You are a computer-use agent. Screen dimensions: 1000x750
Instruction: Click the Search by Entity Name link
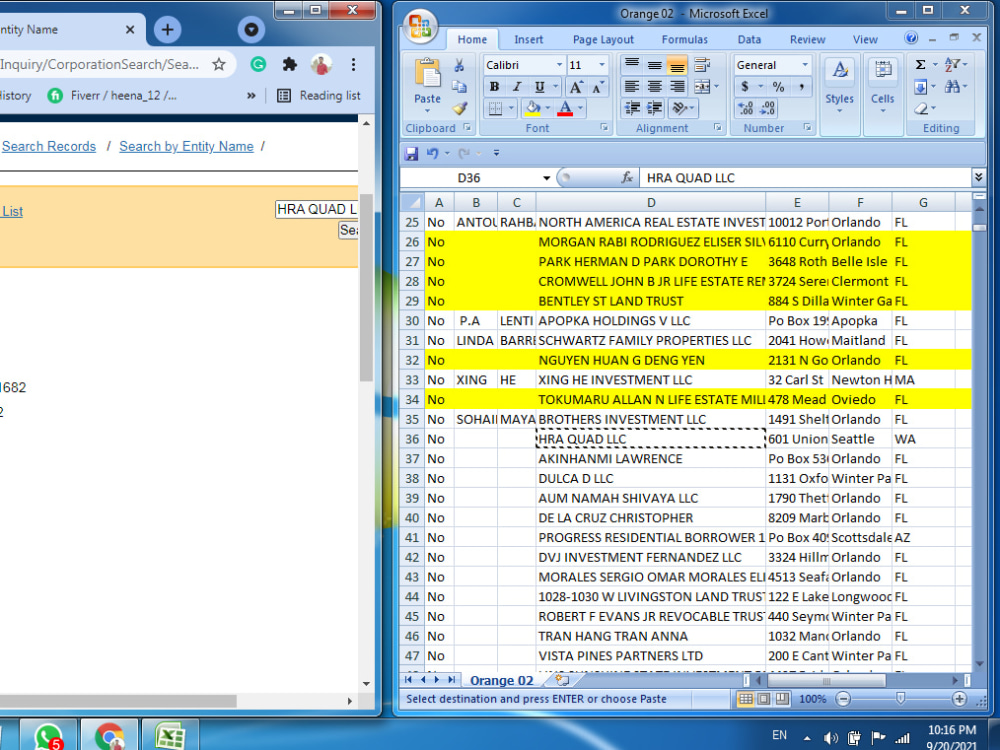[186, 146]
